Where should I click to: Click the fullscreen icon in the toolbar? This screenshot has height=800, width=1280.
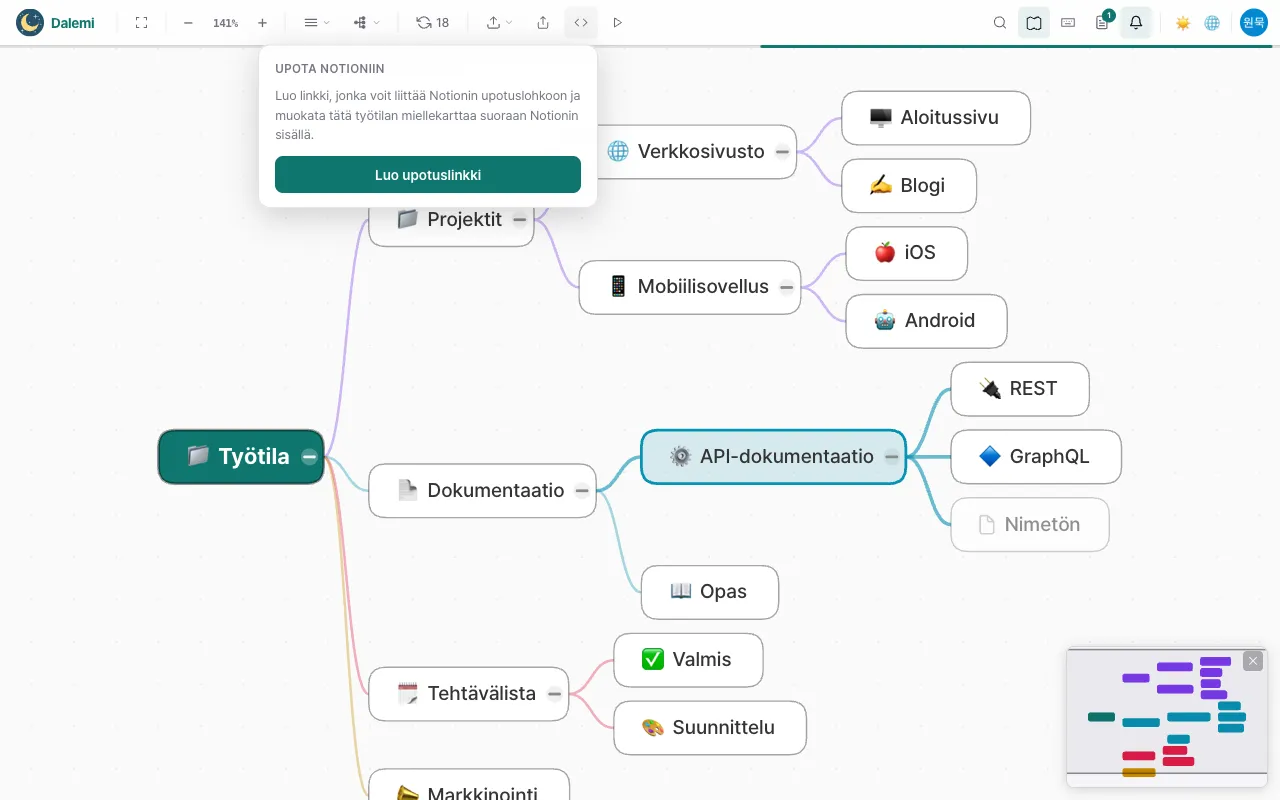[x=141, y=22]
